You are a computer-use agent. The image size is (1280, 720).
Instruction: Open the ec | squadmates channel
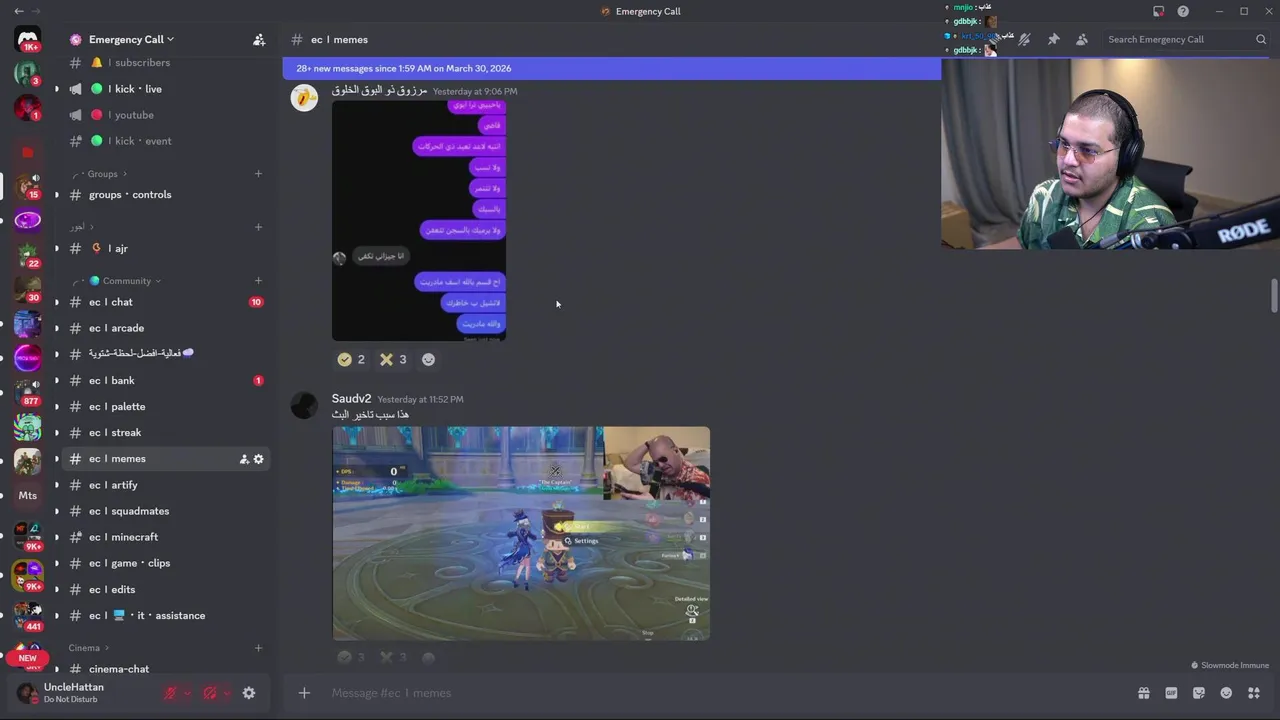pyautogui.click(x=167, y=511)
